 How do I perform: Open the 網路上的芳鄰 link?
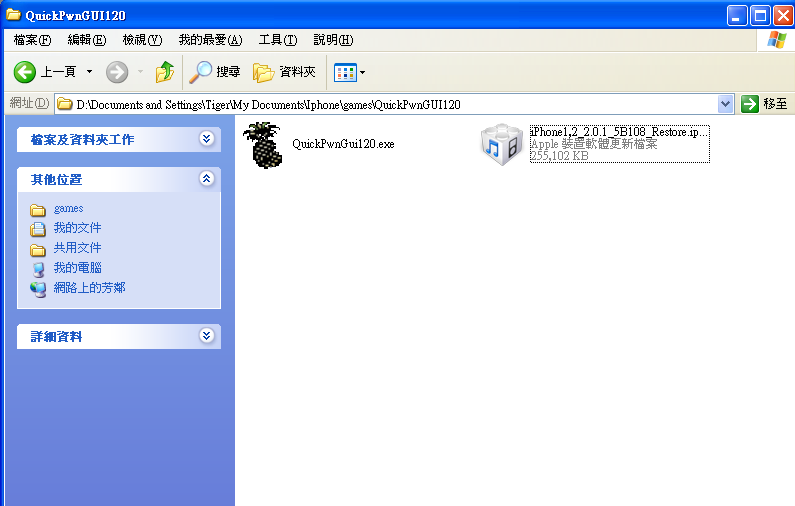pyautogui.click(x=89, y=288)
